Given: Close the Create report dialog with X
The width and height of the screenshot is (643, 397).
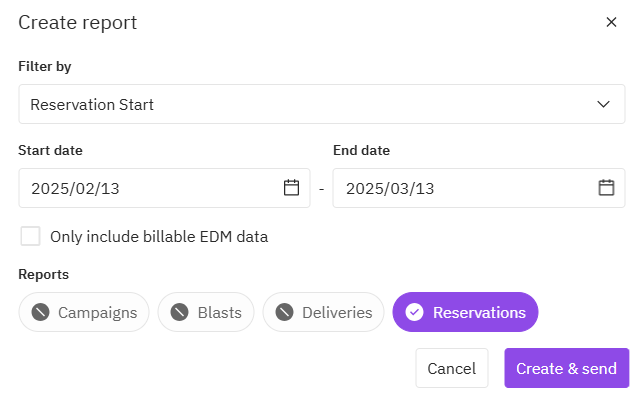Looking at the screenshot, I should click(x=611, y=22).
